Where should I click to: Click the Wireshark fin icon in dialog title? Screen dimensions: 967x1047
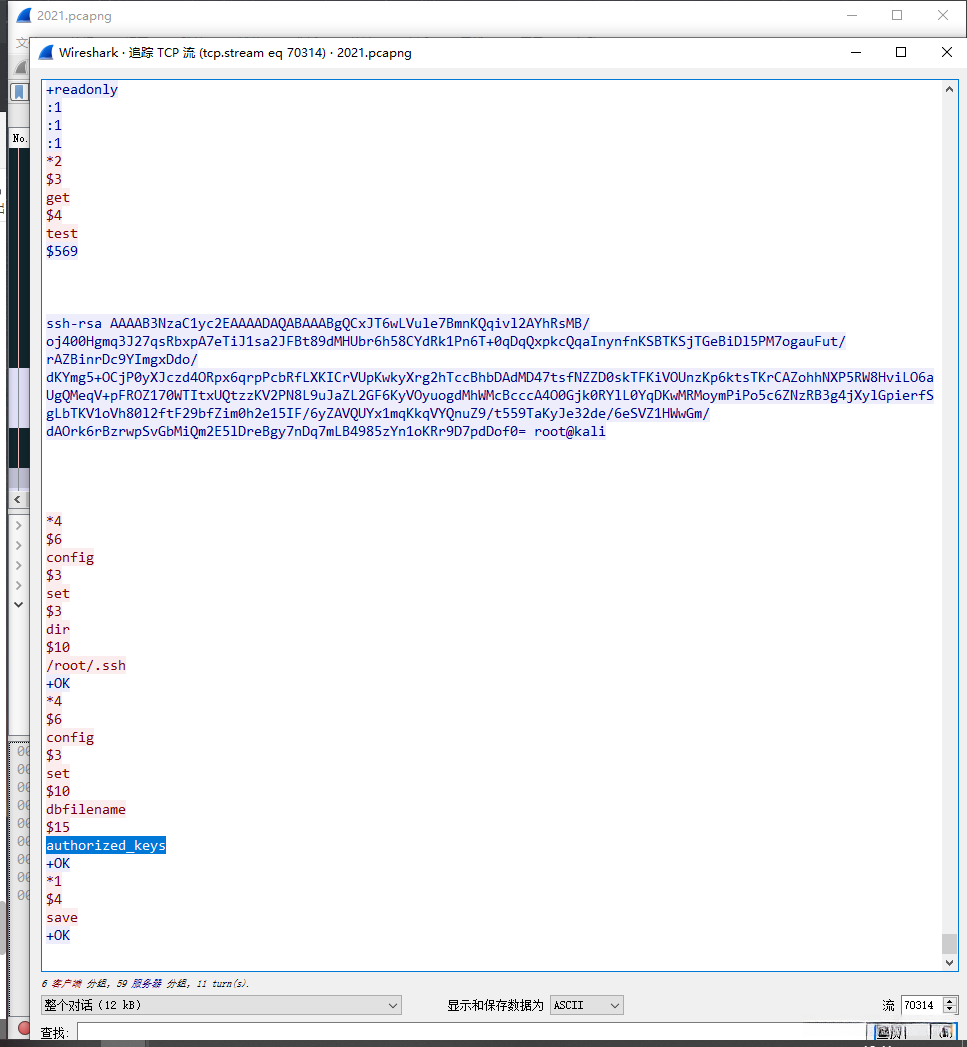pos(46,53)
